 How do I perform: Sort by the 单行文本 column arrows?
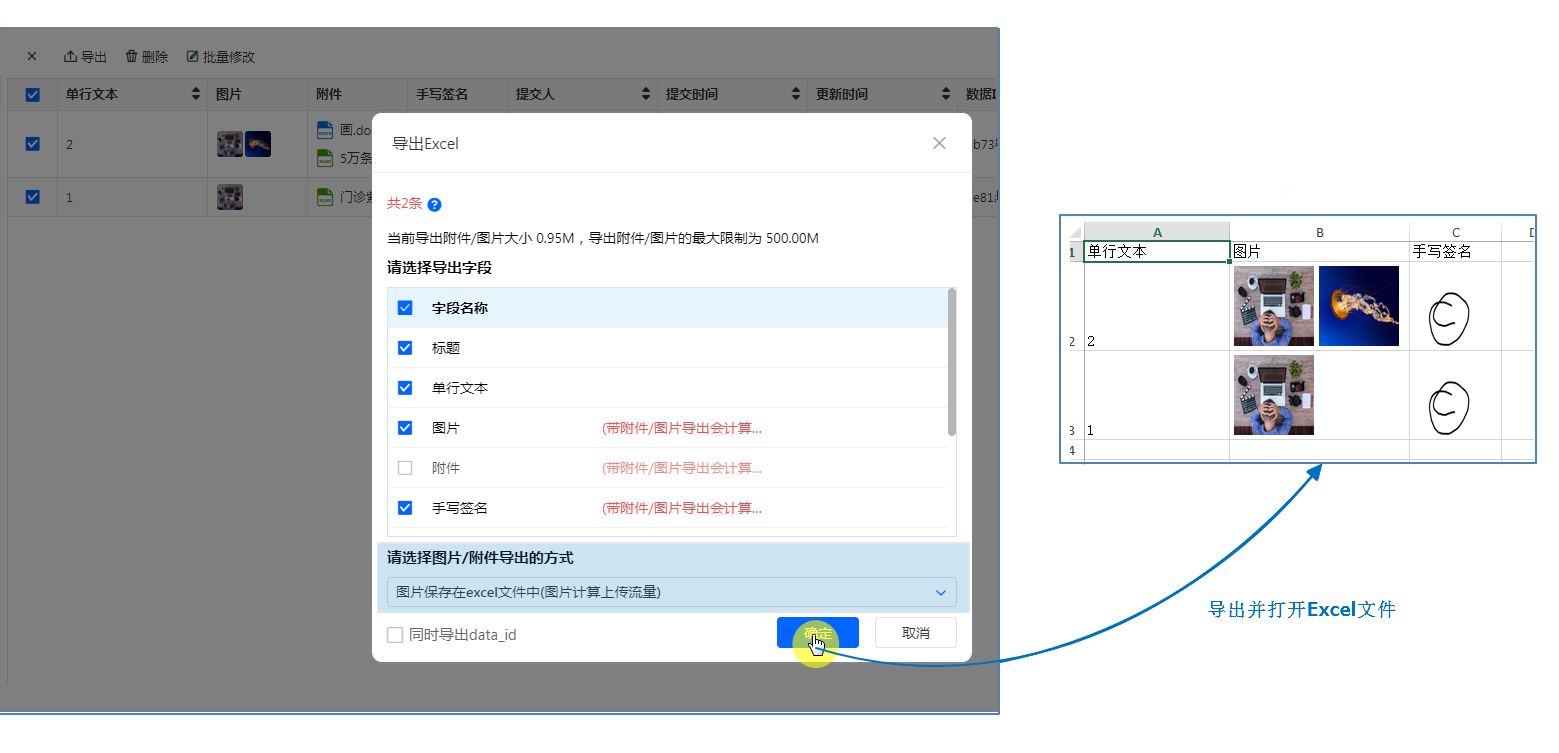(x=195, y=94)
